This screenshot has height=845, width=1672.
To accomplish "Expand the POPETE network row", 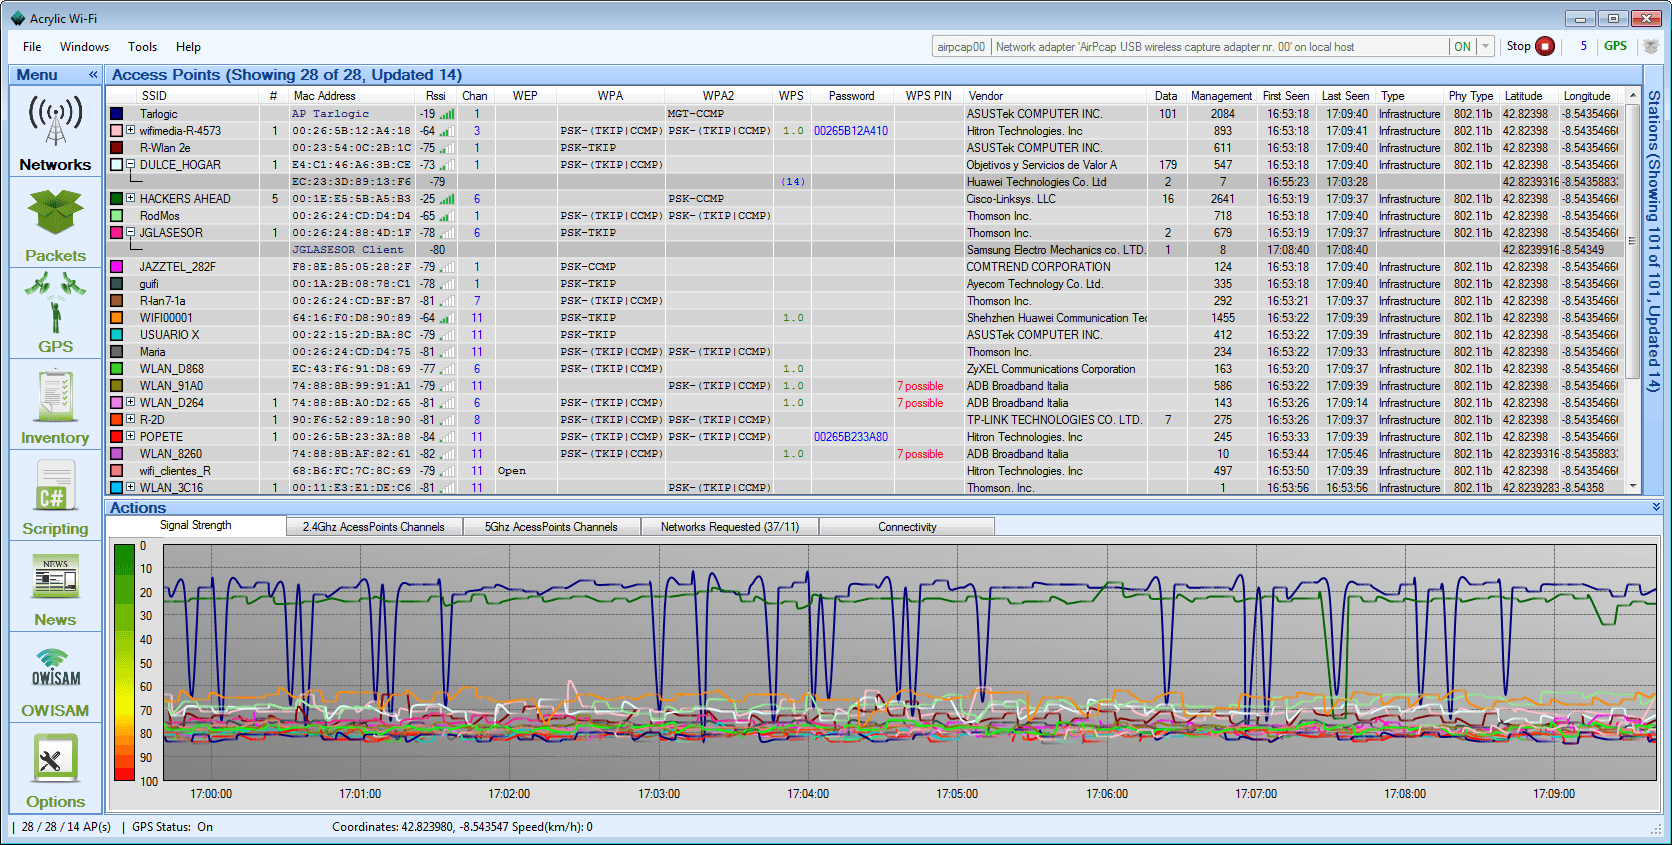I will (x=130, y=436).
